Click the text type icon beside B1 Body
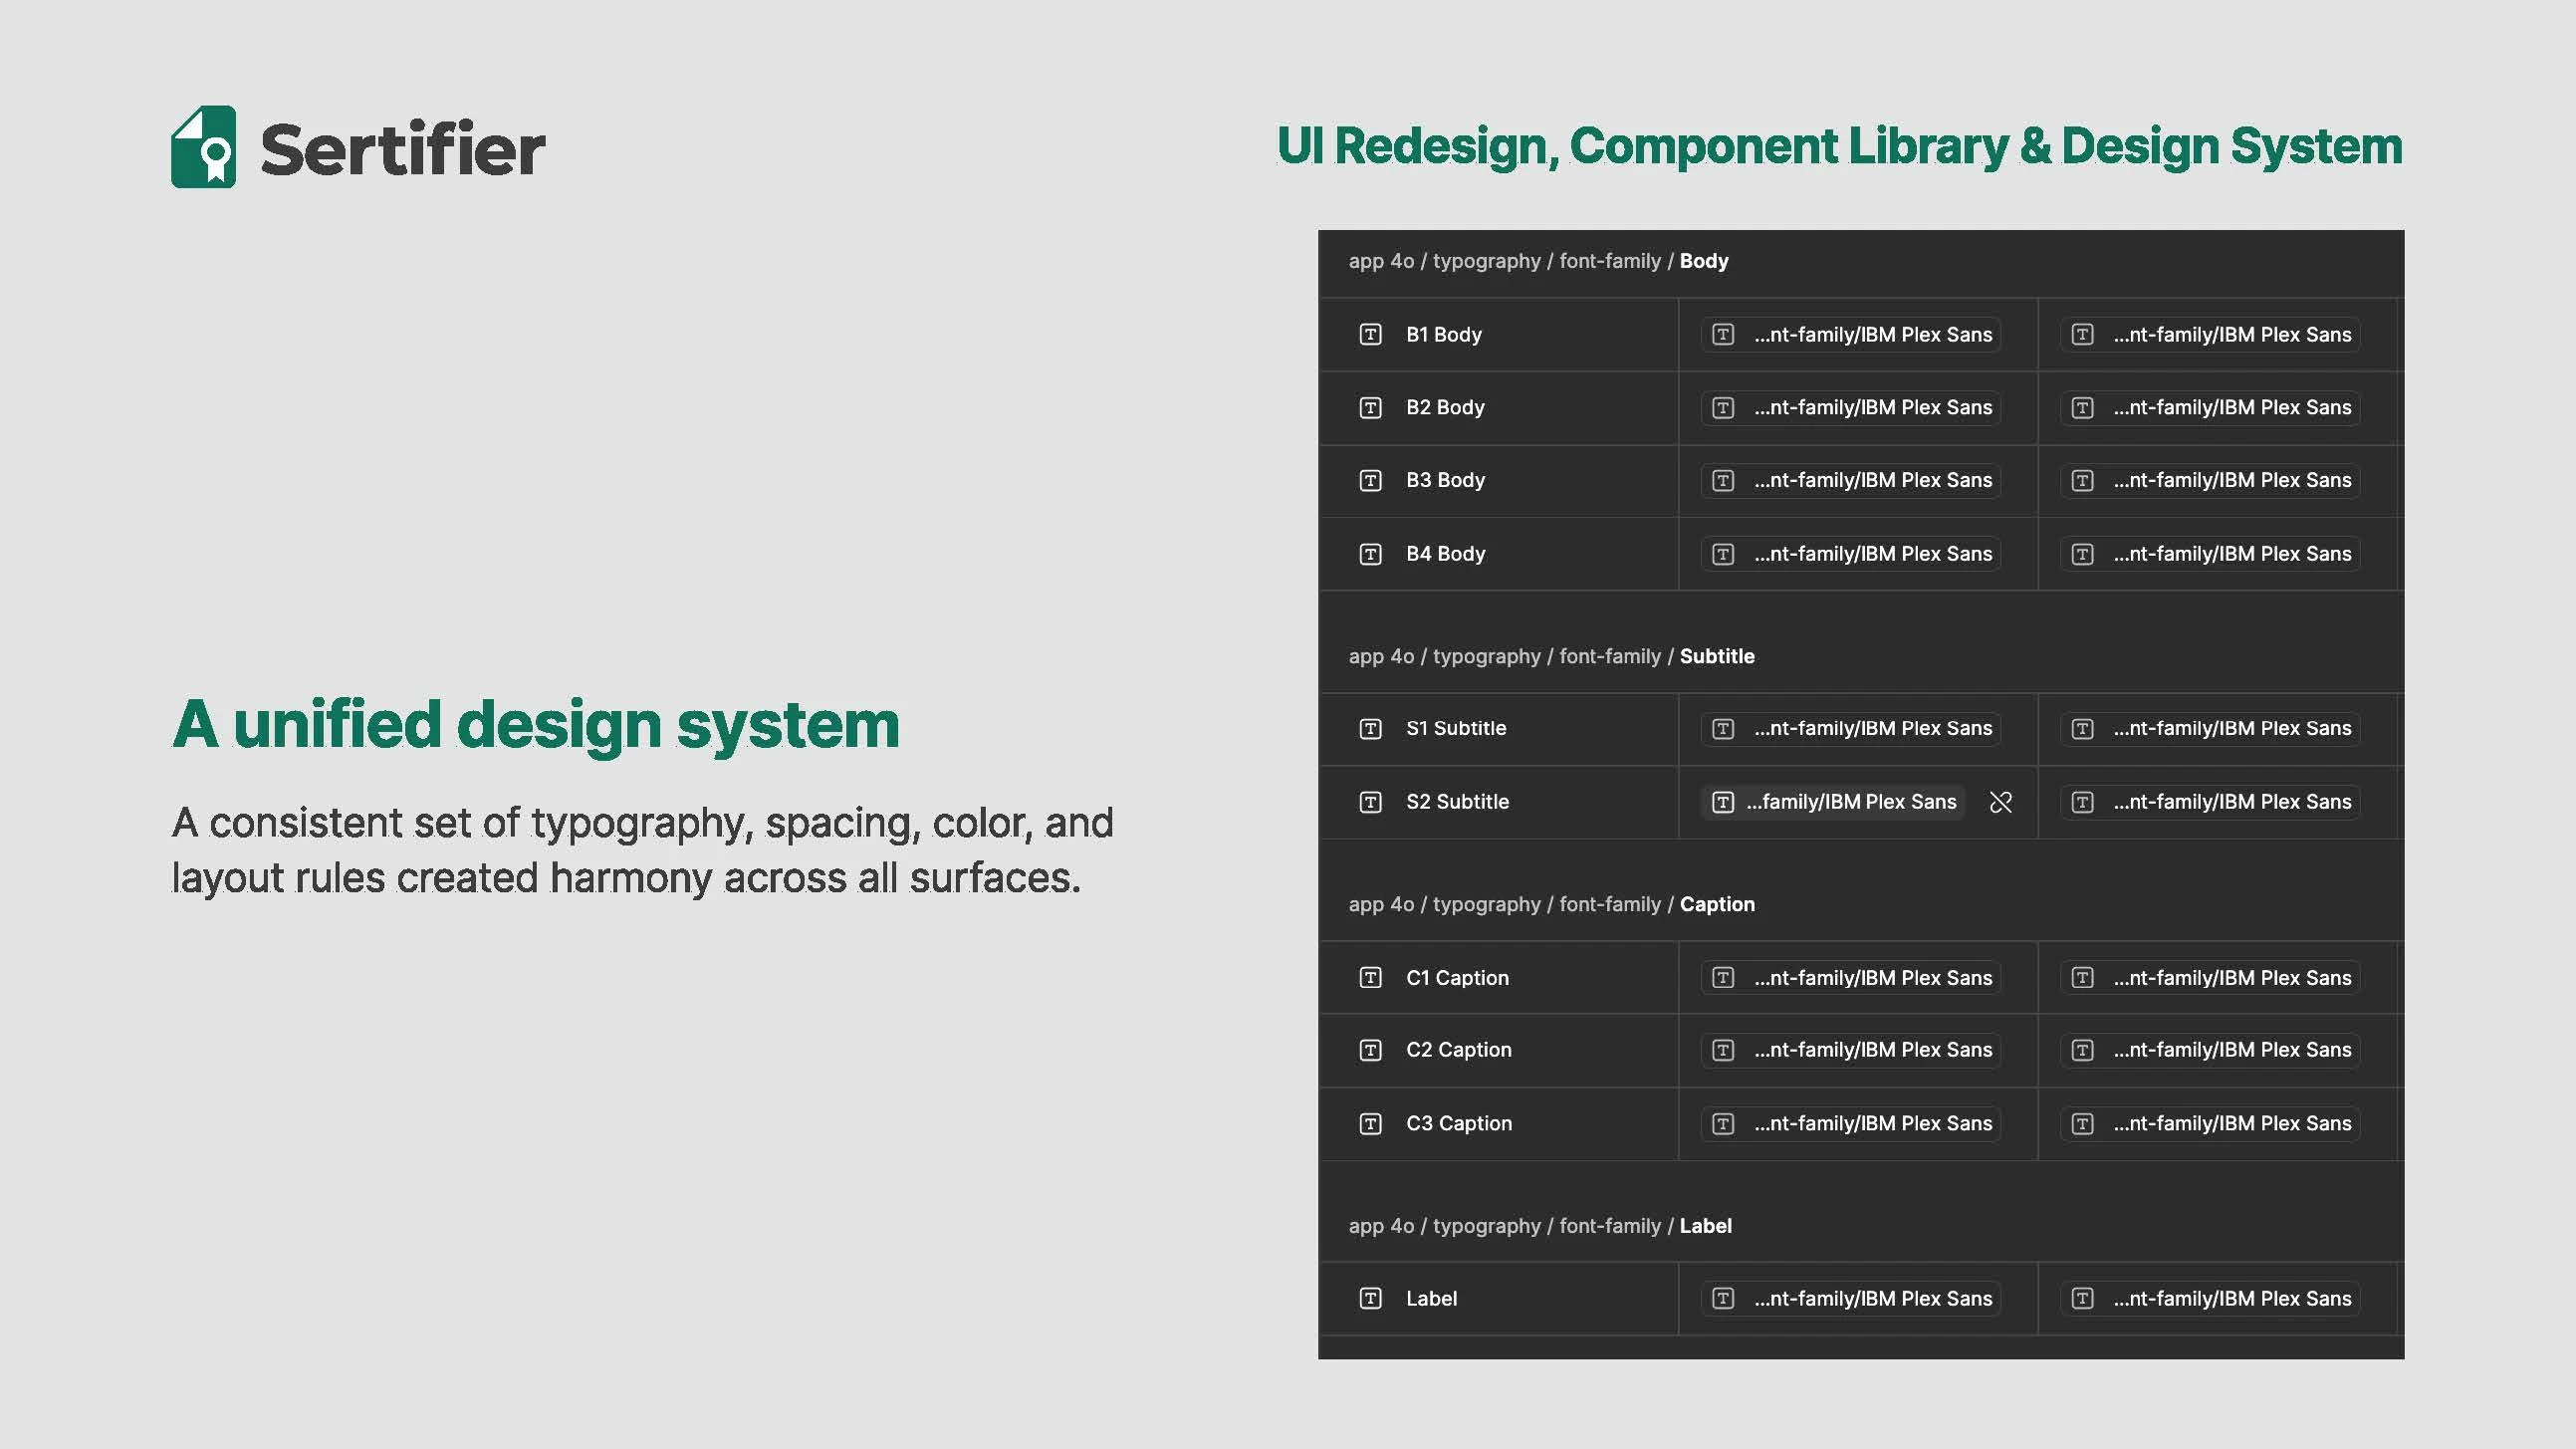 click(1370, 334)
